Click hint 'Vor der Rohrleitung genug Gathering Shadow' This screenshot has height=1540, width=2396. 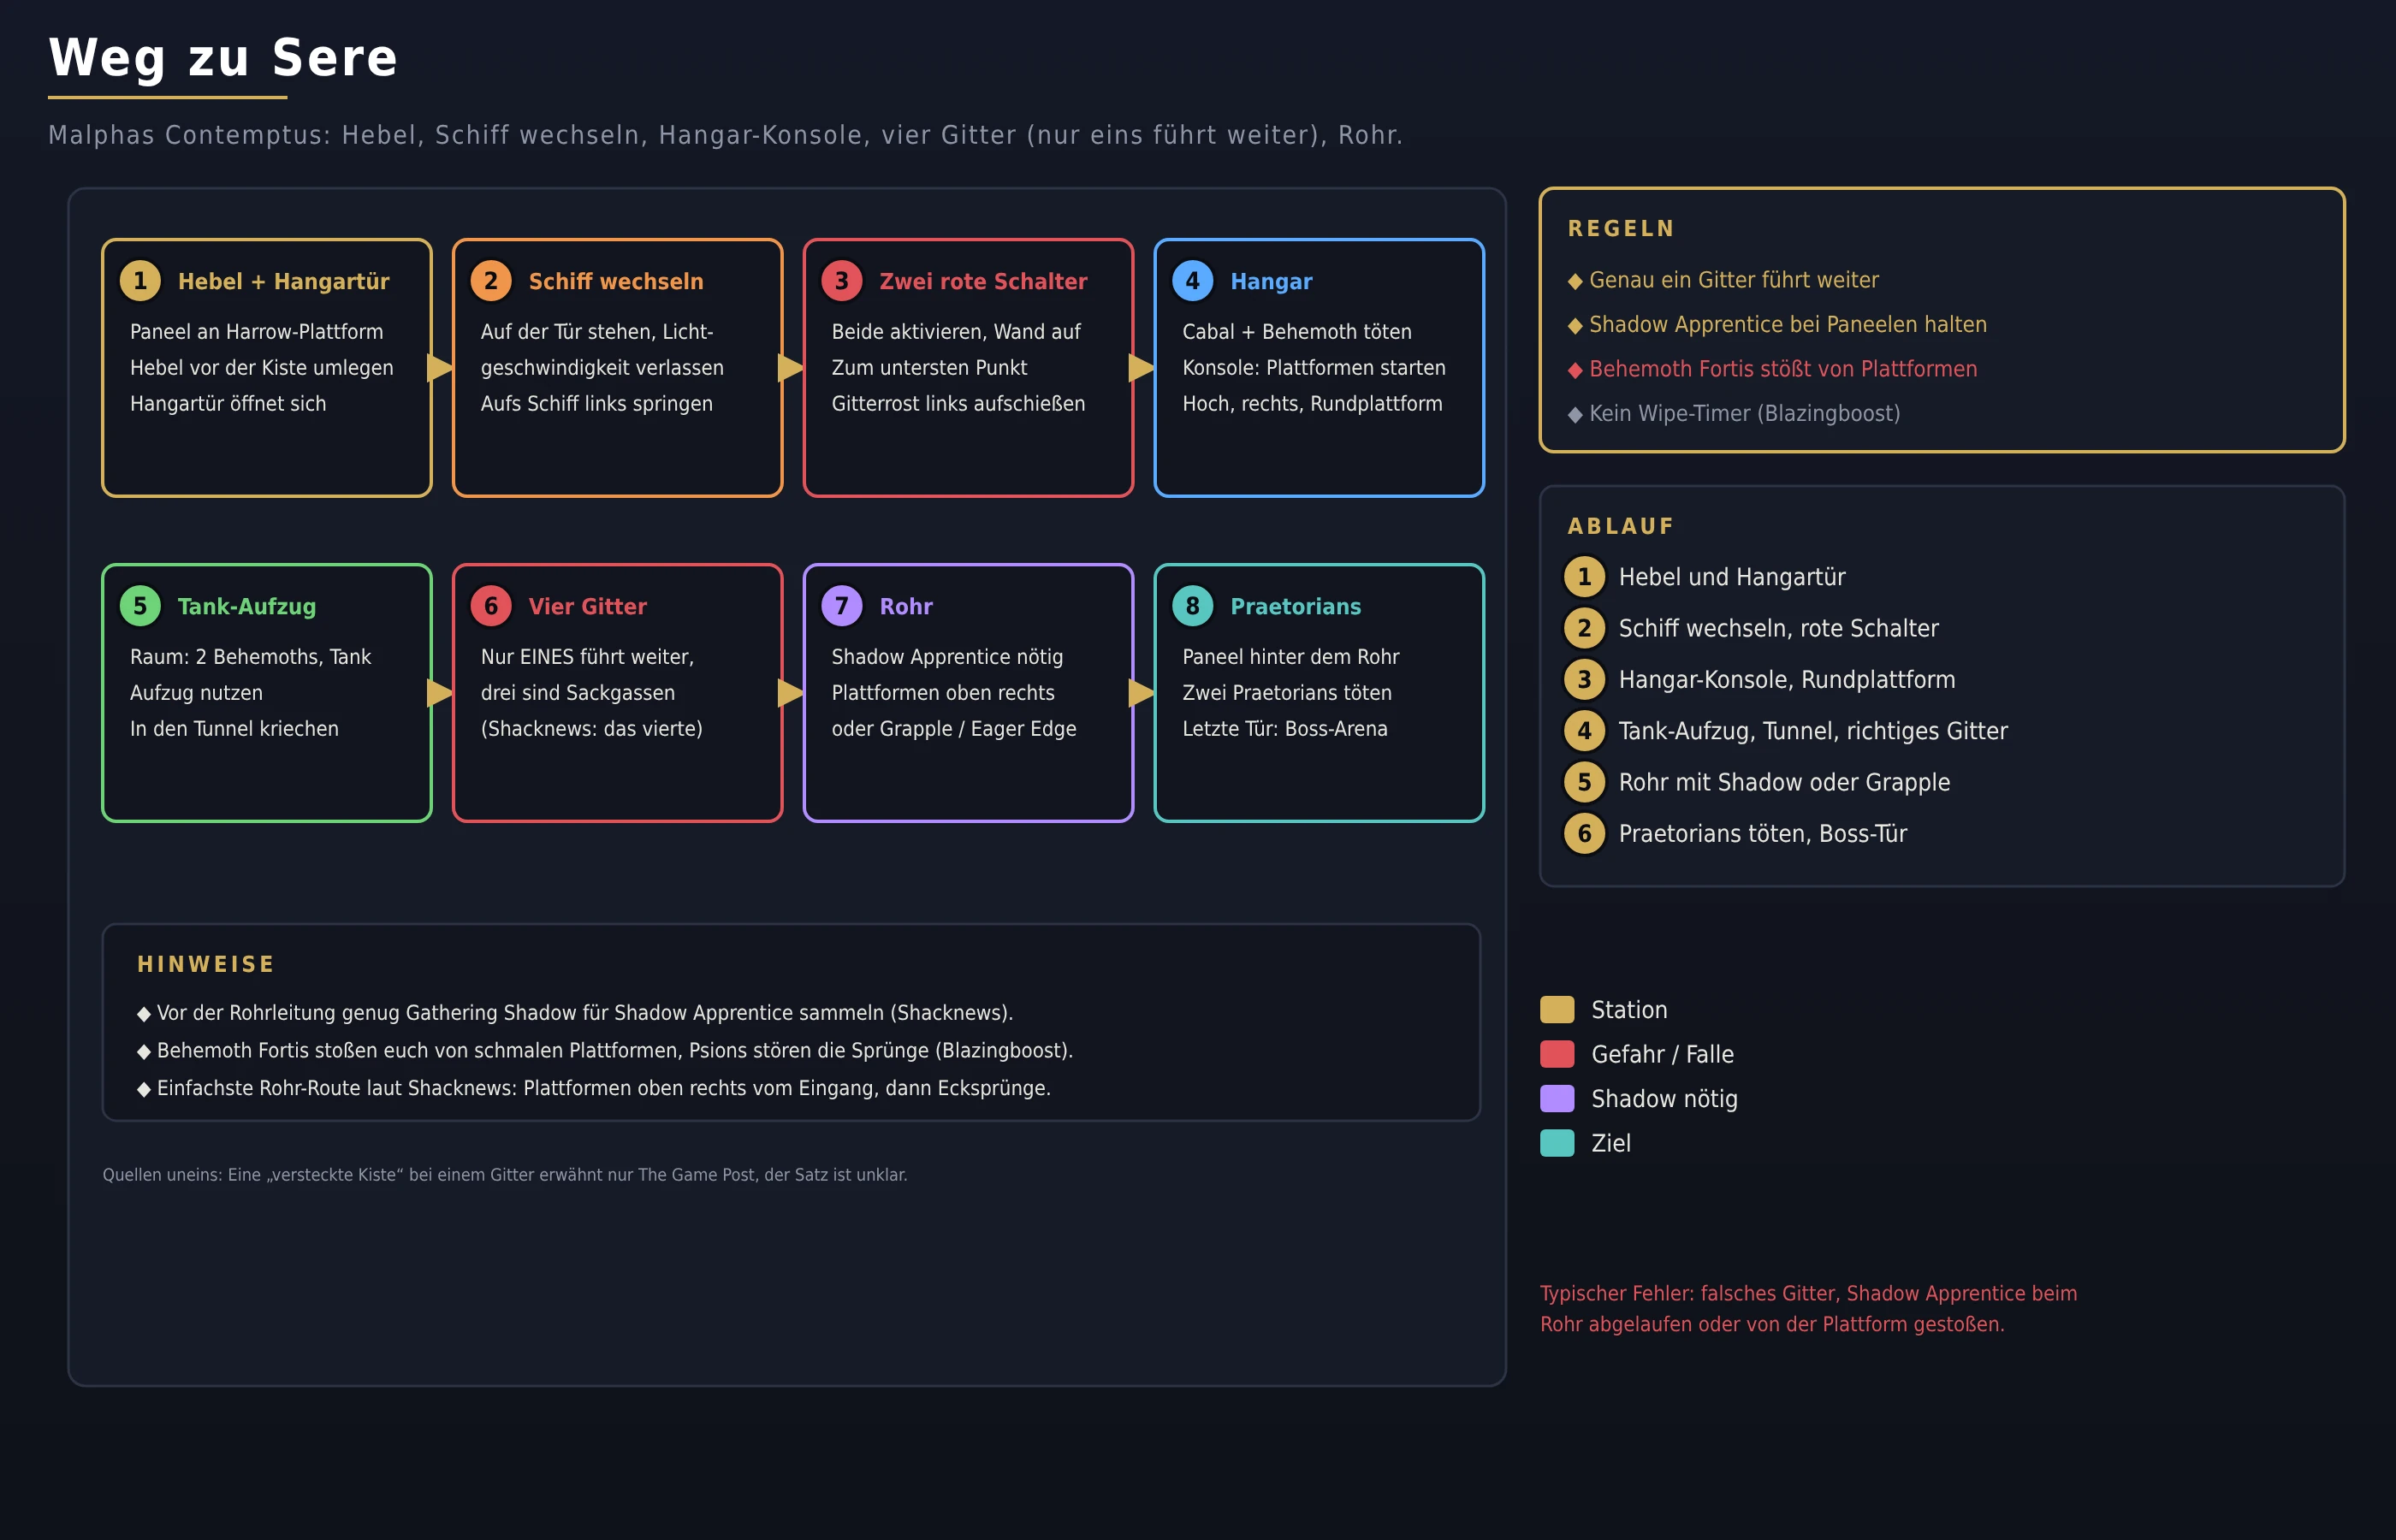coord(575,1013)
